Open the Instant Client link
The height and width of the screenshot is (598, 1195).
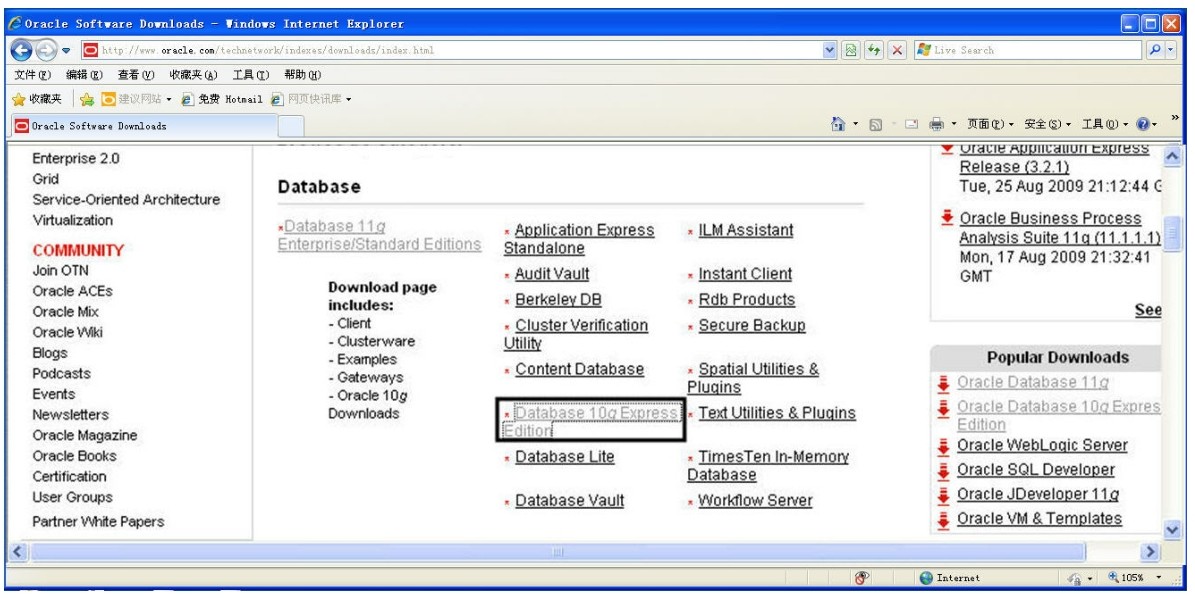pos(745,274)
